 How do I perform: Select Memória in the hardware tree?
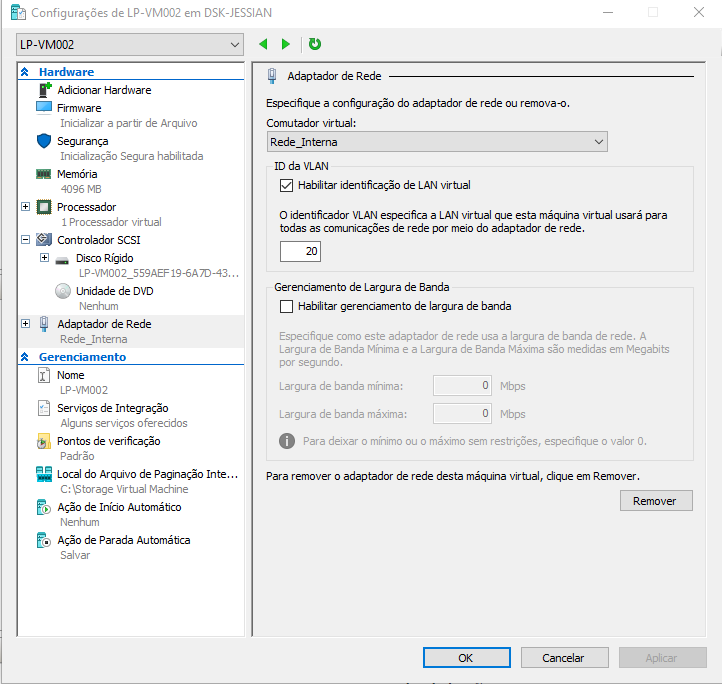(77, 174)
